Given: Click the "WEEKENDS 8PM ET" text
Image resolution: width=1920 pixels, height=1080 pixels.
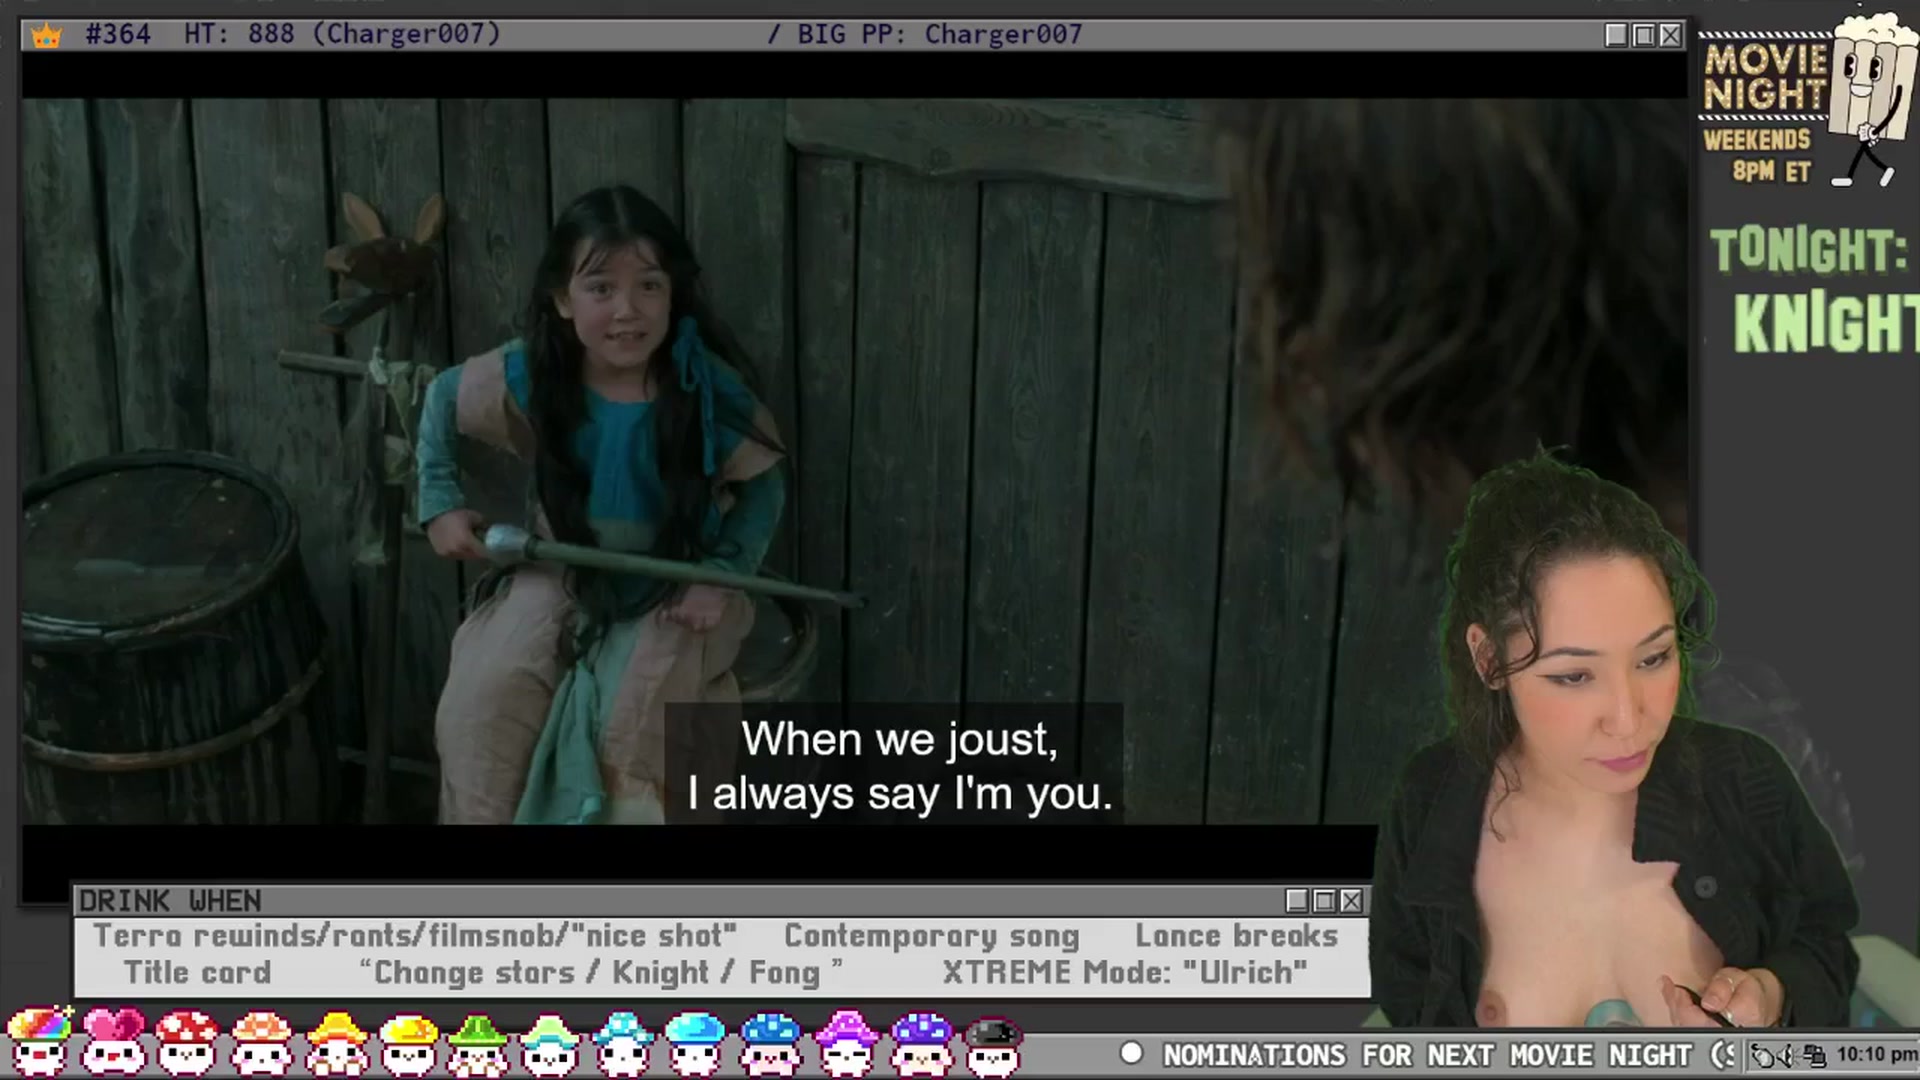Looking at the screenshot, I should tap(1758, 155).
